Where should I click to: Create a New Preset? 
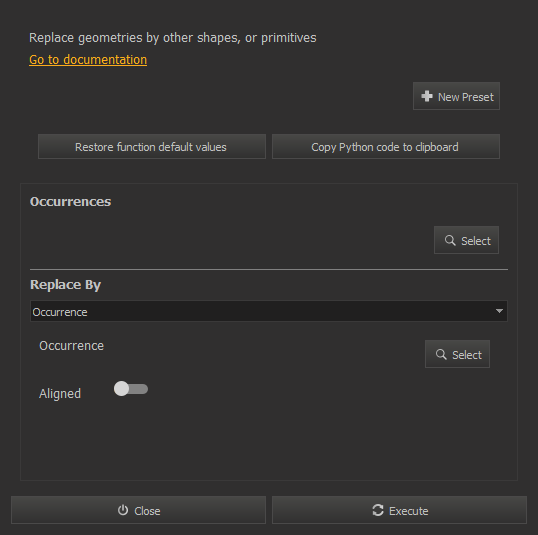pos(456,96)
